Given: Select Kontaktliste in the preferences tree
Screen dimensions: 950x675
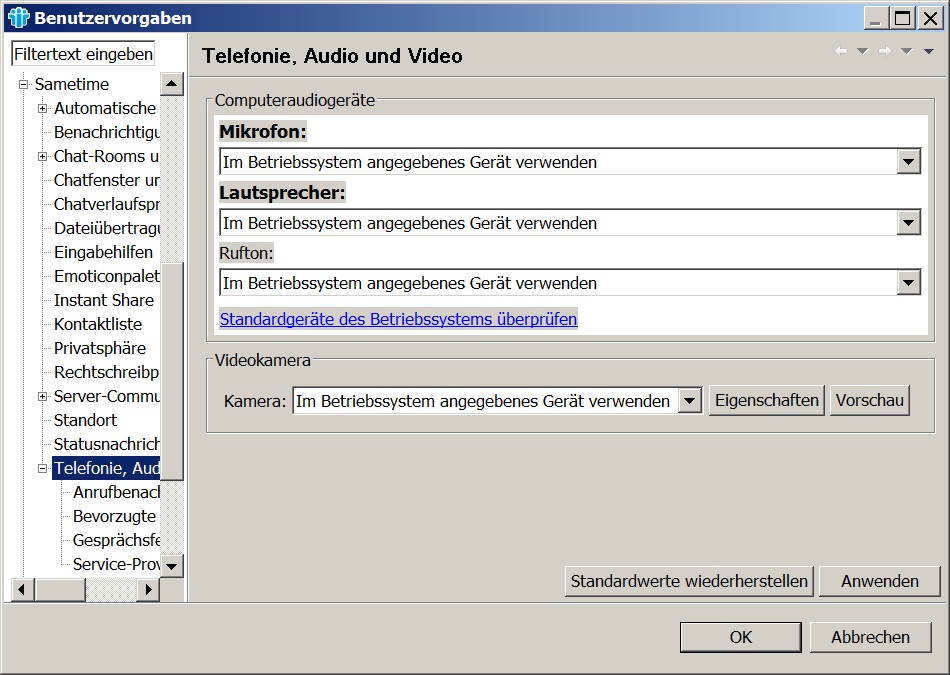Looking at the screenshot, I should [98, 324].
